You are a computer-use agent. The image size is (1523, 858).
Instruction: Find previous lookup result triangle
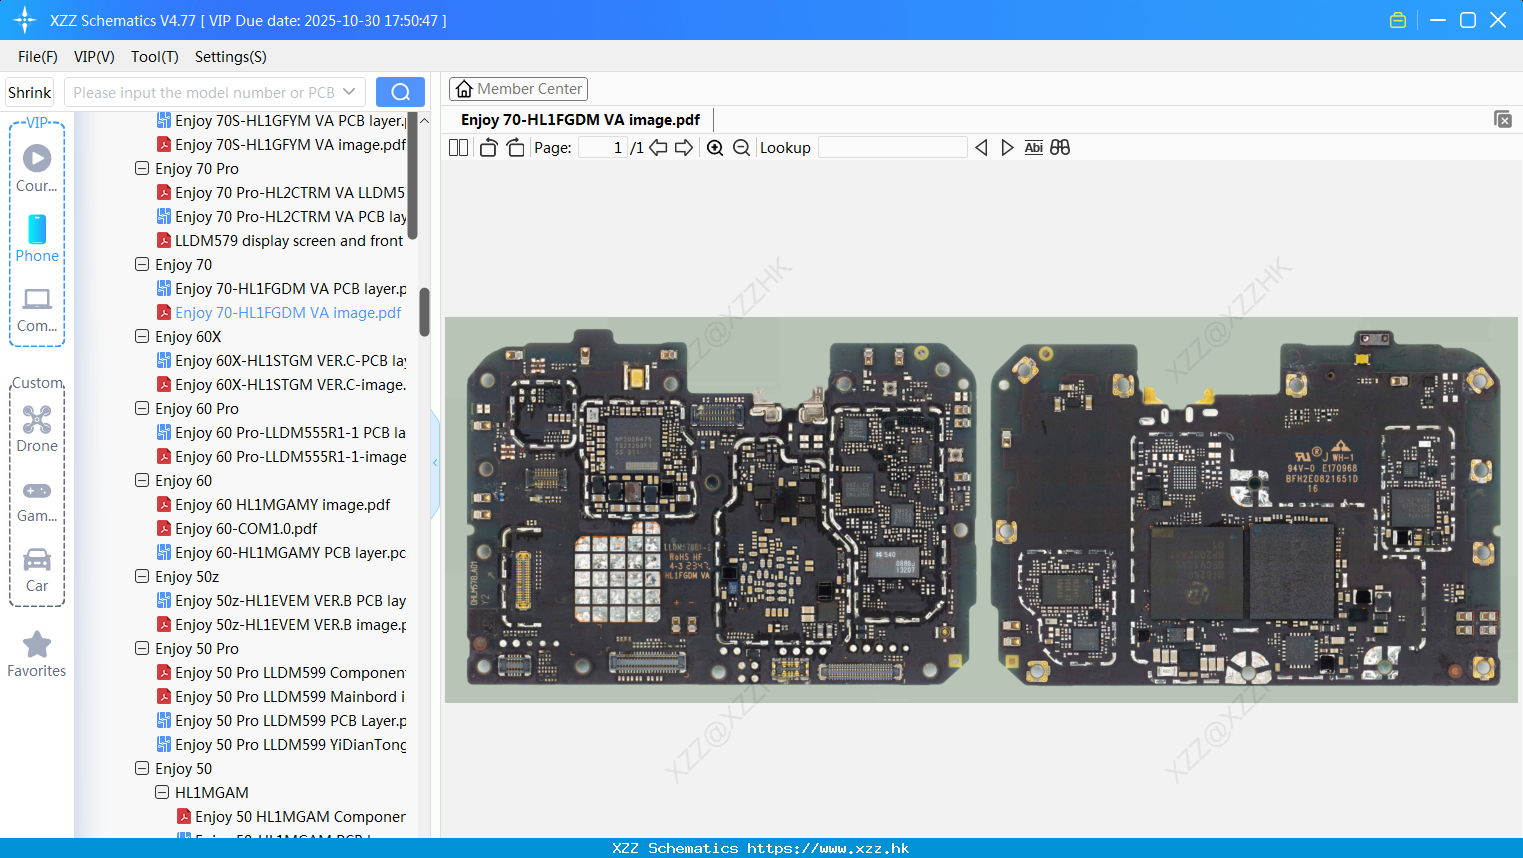981,147
